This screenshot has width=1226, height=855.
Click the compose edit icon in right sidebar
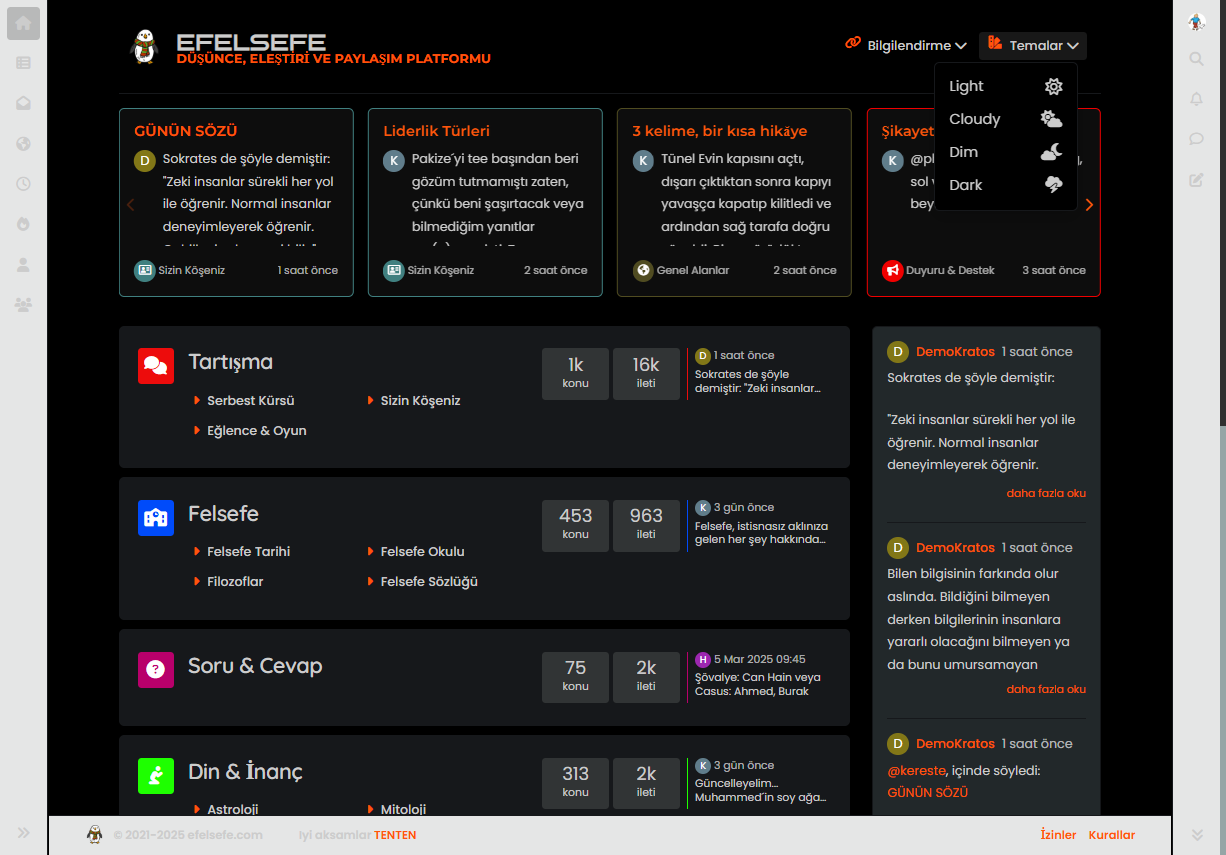click(x=1196, y=180)
